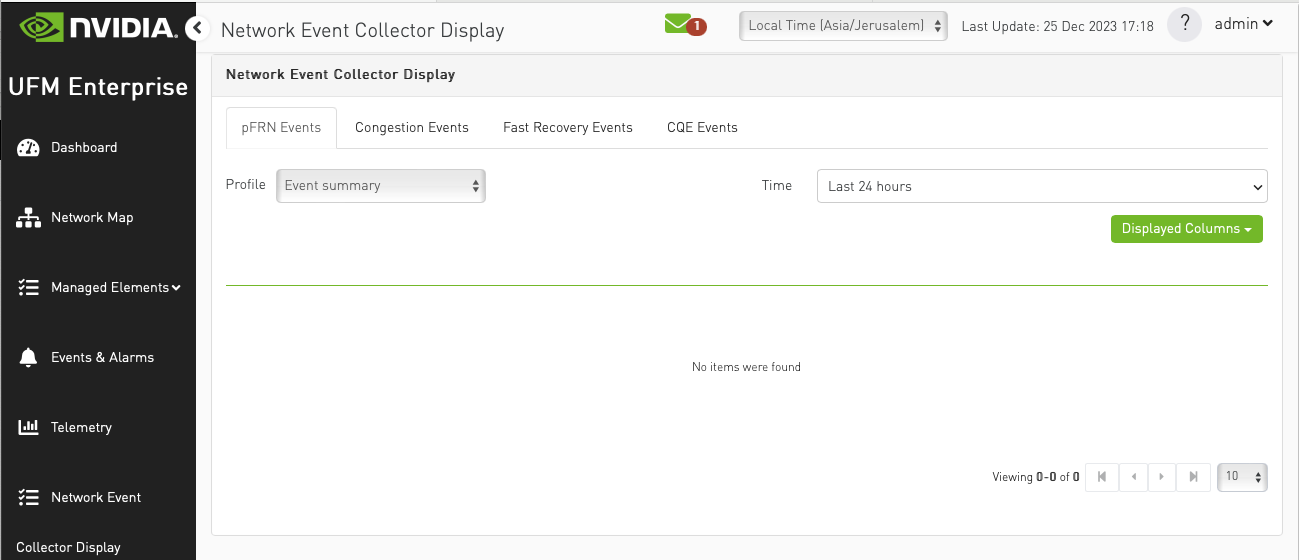Click the NVIDIA logo

[98, 27]
